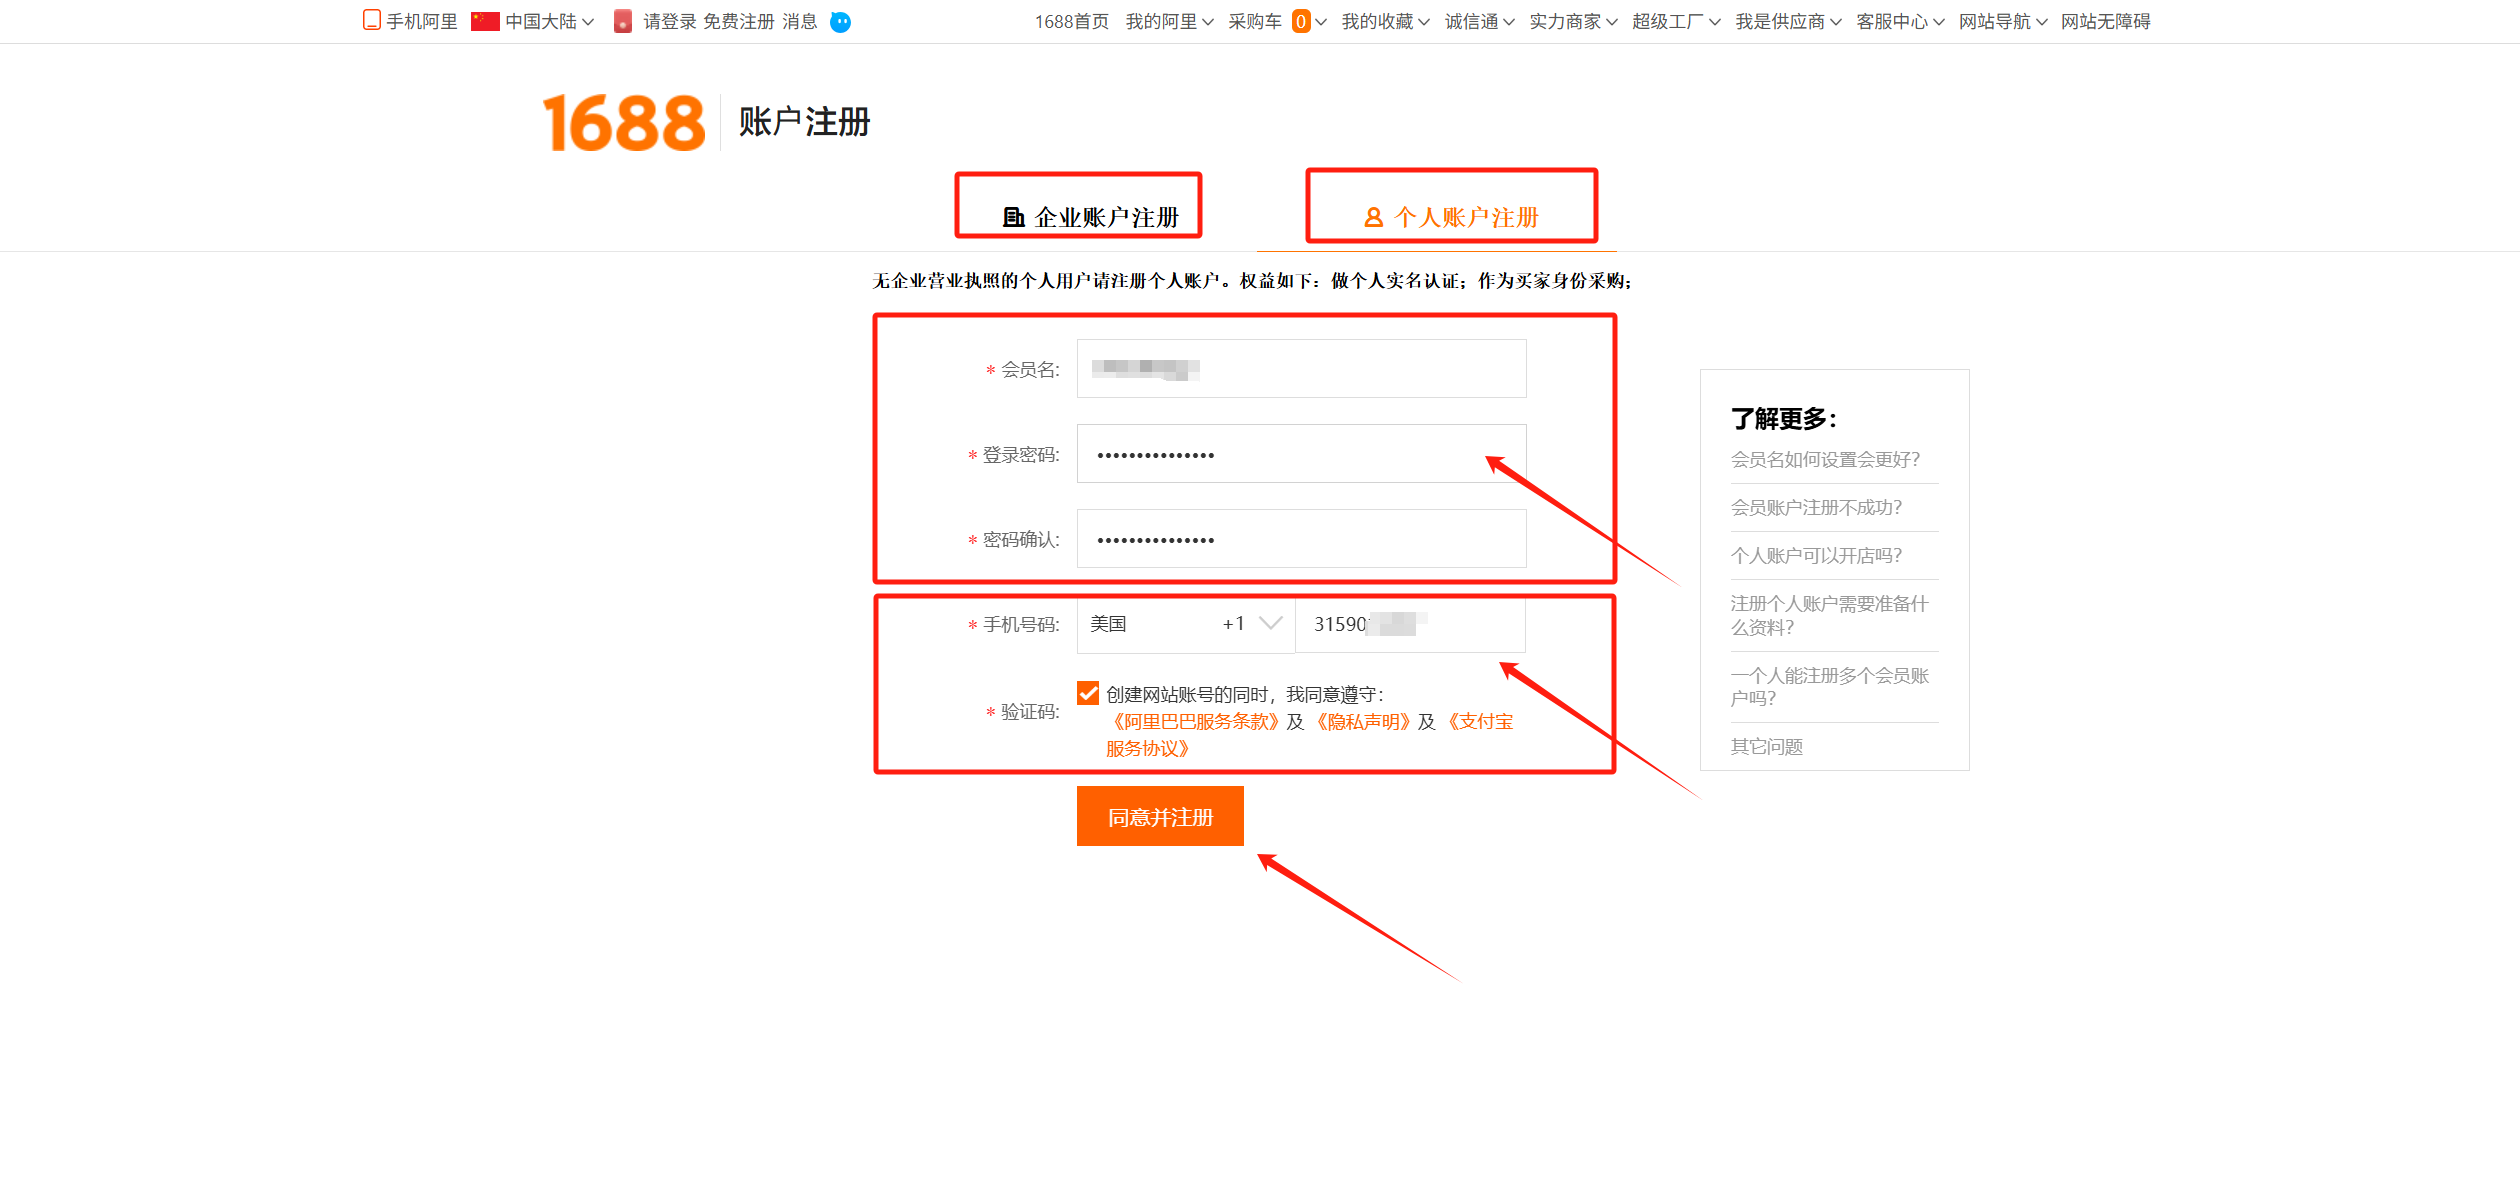This screenshot has height=1179, width=2520.
Task: Open the 《支付宝服务协议》 link
Action: (1309, 735)
